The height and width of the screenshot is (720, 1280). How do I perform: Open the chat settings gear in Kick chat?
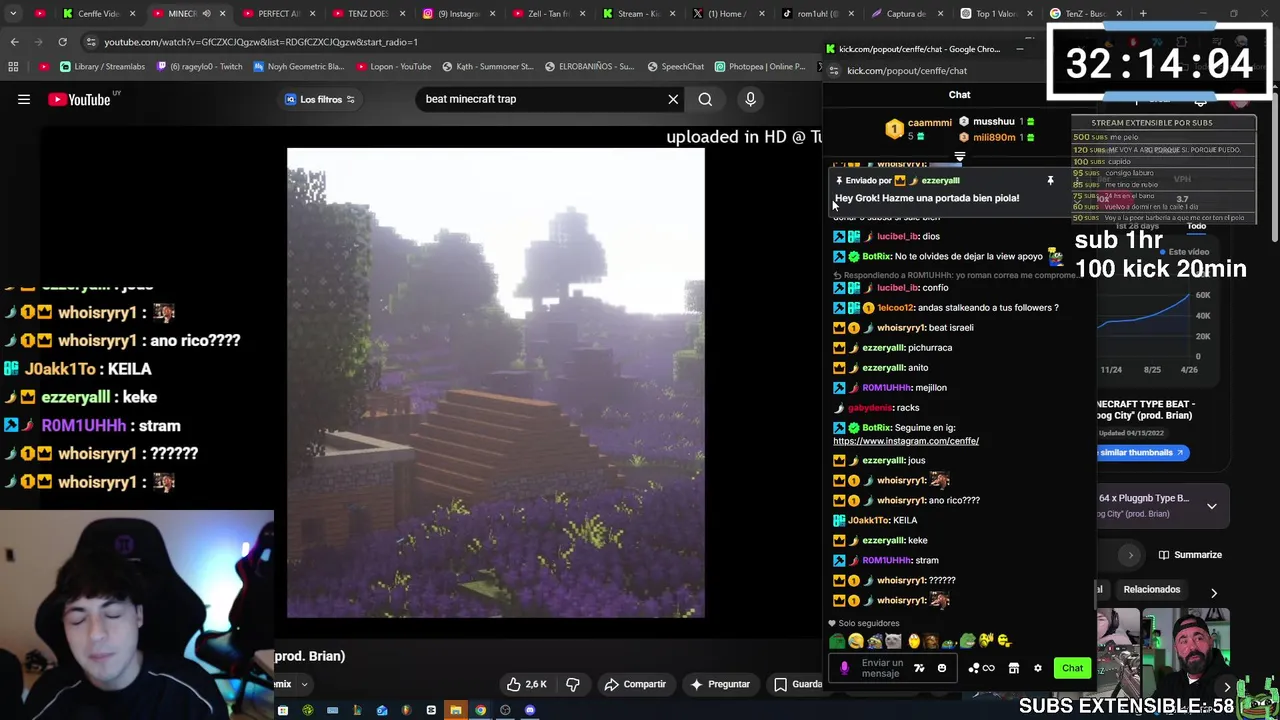coord(1037,668)
